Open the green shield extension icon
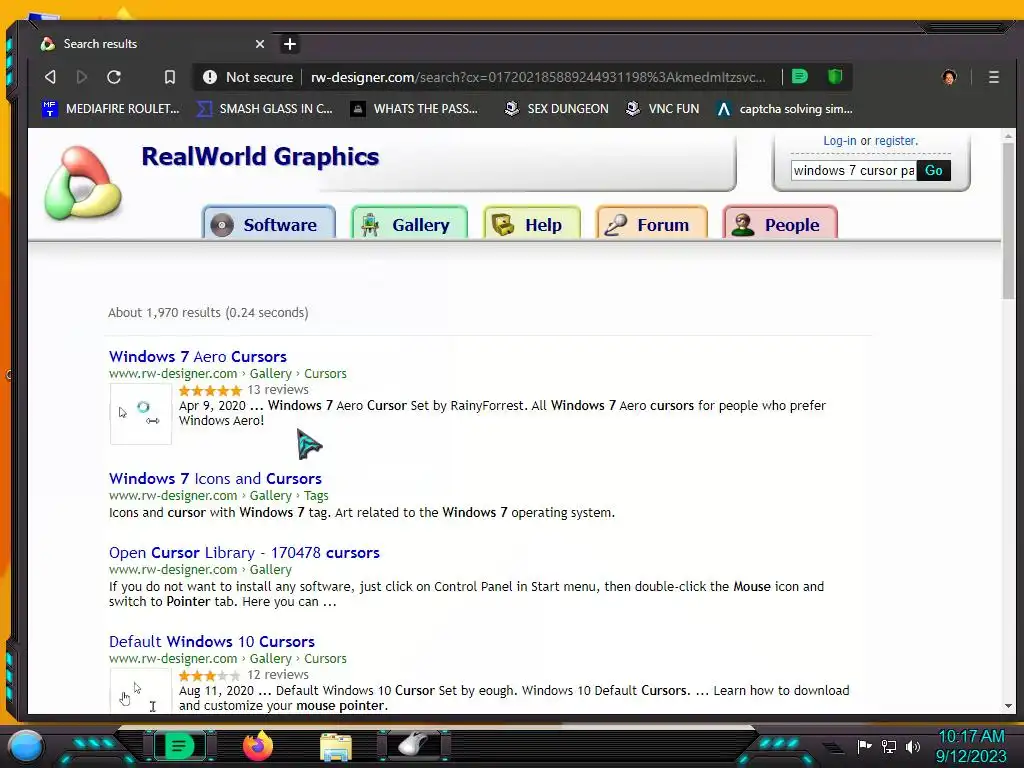This screenshot has height=768, width=1024. (835, 76)
